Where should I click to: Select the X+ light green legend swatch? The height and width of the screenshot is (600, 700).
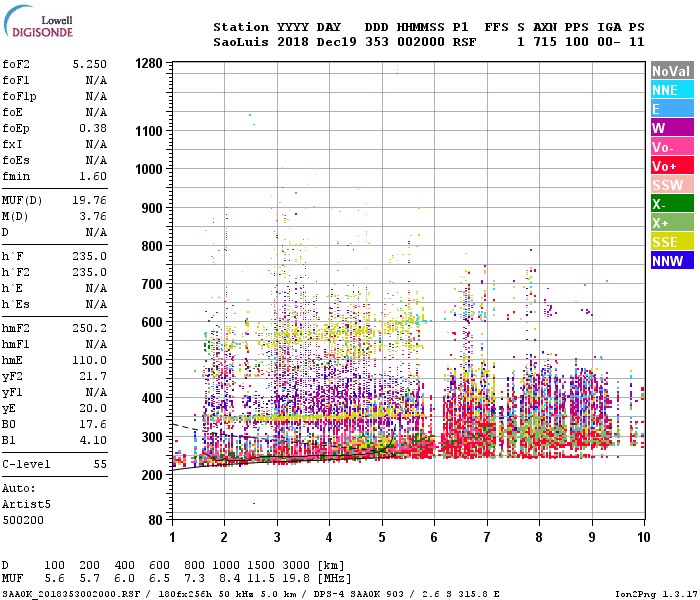(672, 223)
